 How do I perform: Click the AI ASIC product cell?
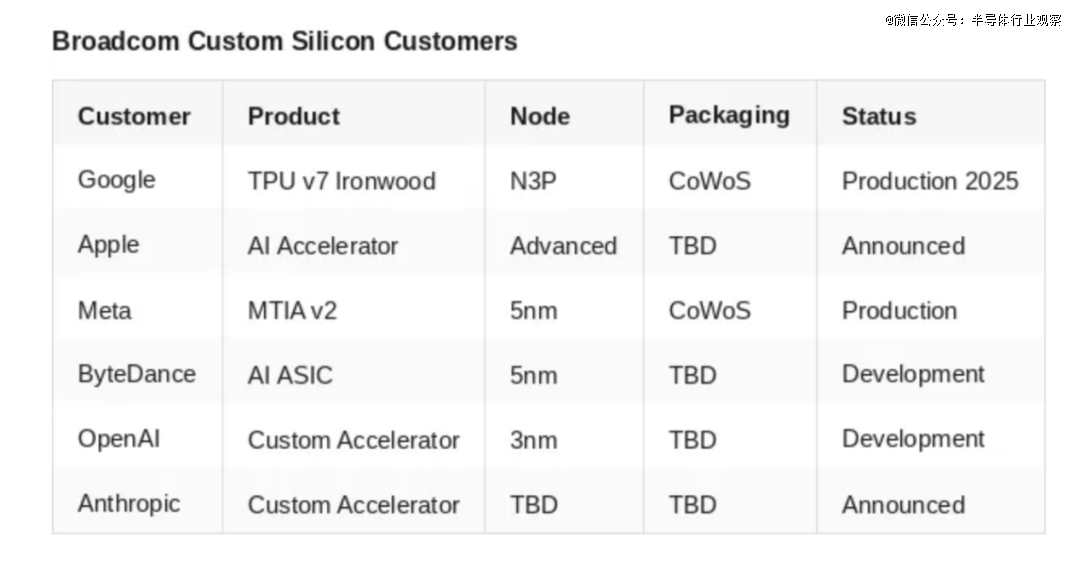pos(290,375)
